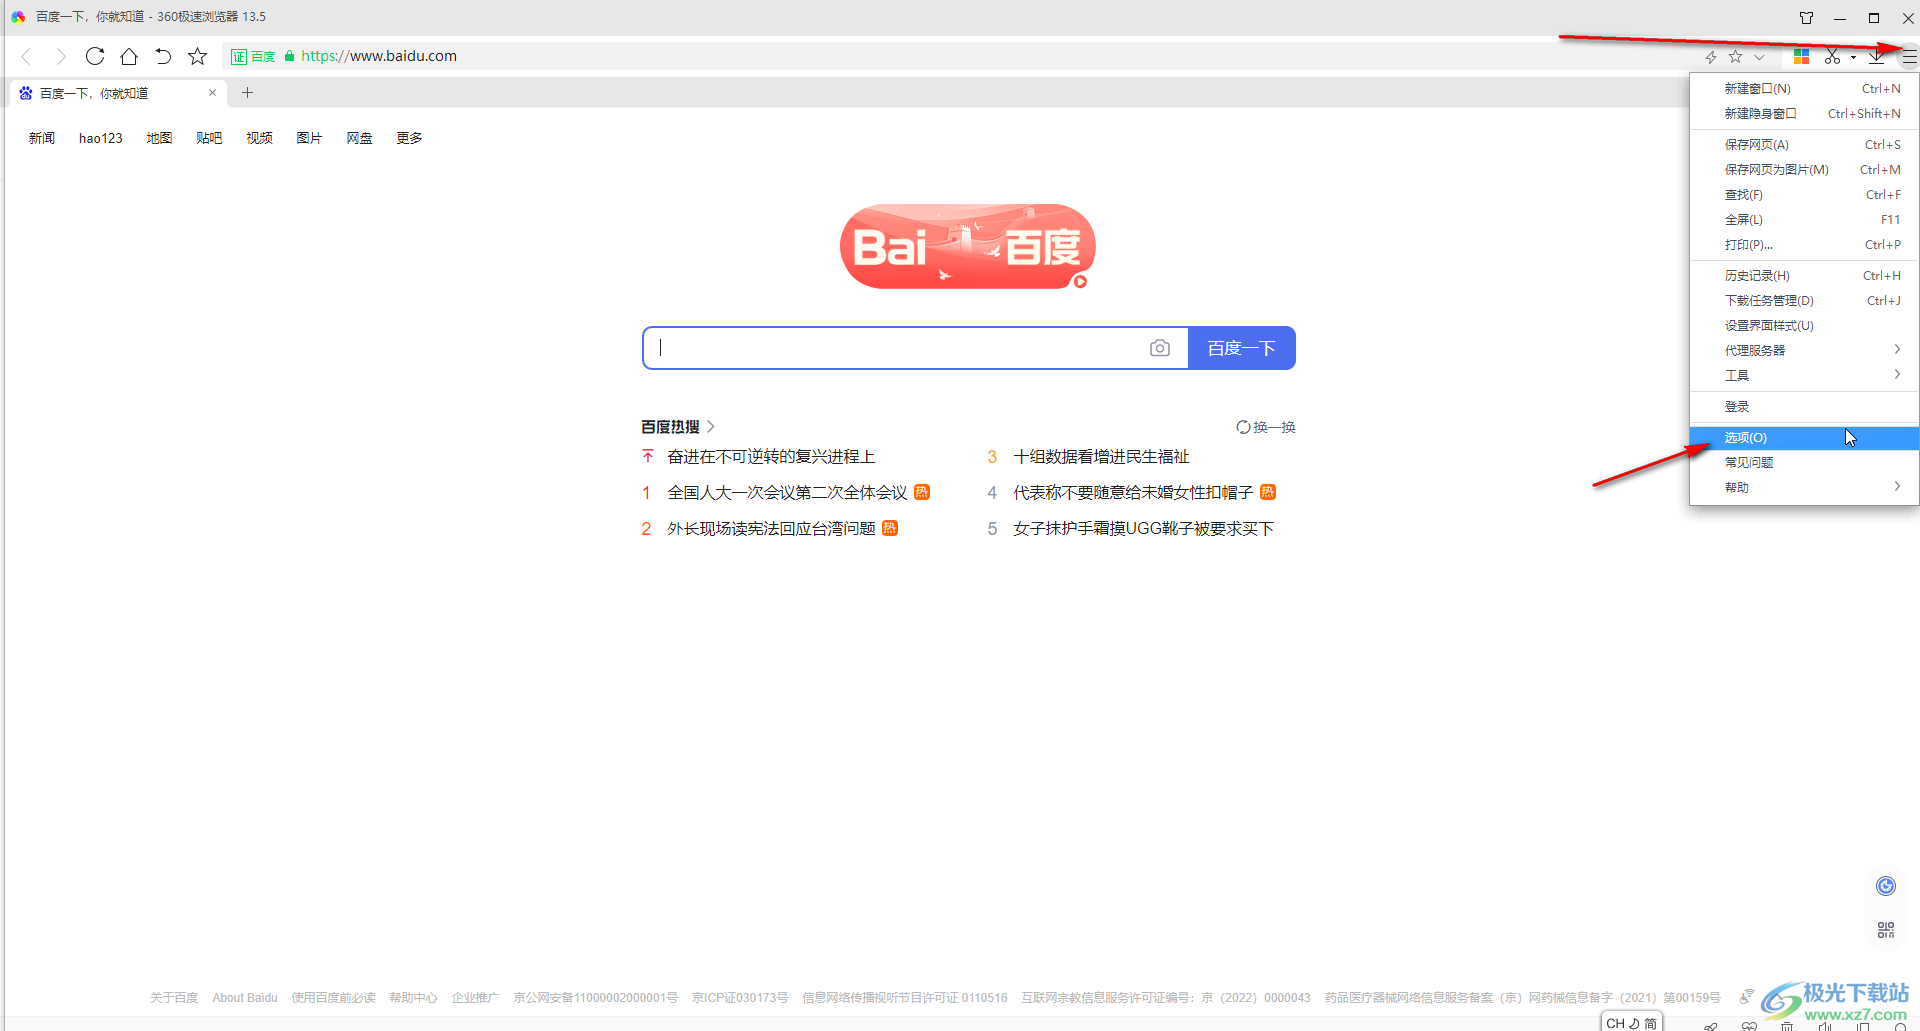1920x1031 pixels.
Task: Click 全屏(L) in the menu
Action: 1804,220
